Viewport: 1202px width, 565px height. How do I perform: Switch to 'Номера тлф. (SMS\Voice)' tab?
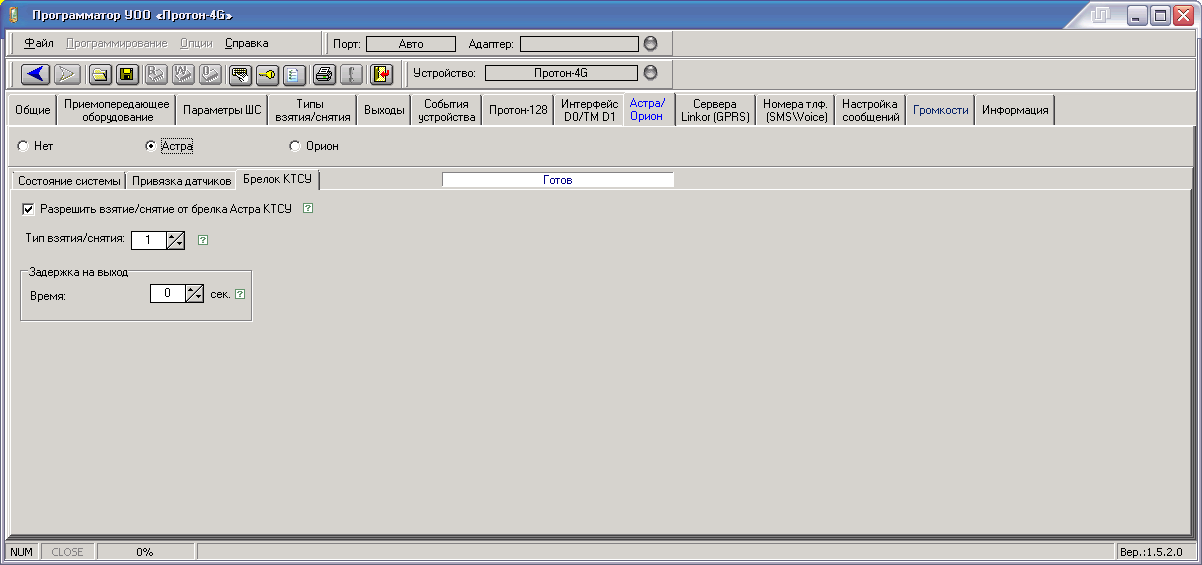796,110
